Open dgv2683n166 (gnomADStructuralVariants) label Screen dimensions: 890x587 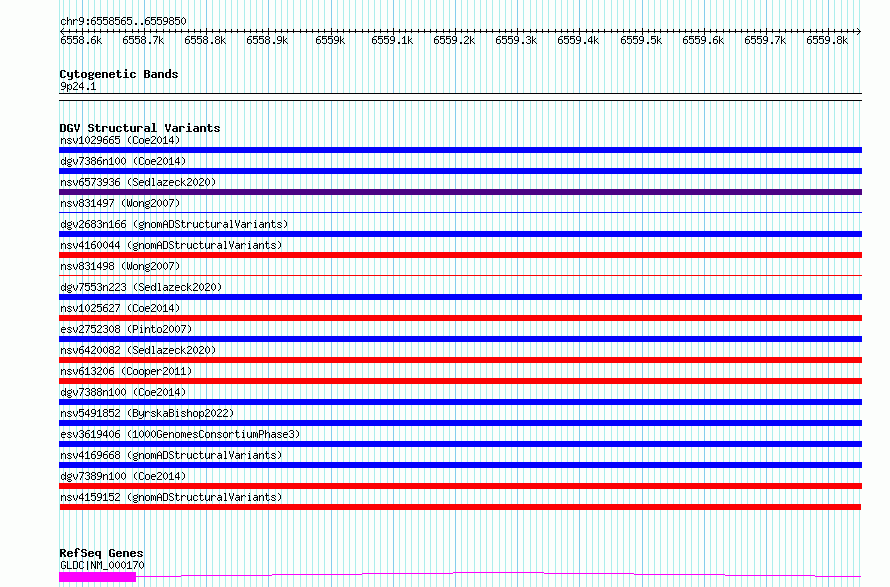[174, 224]
